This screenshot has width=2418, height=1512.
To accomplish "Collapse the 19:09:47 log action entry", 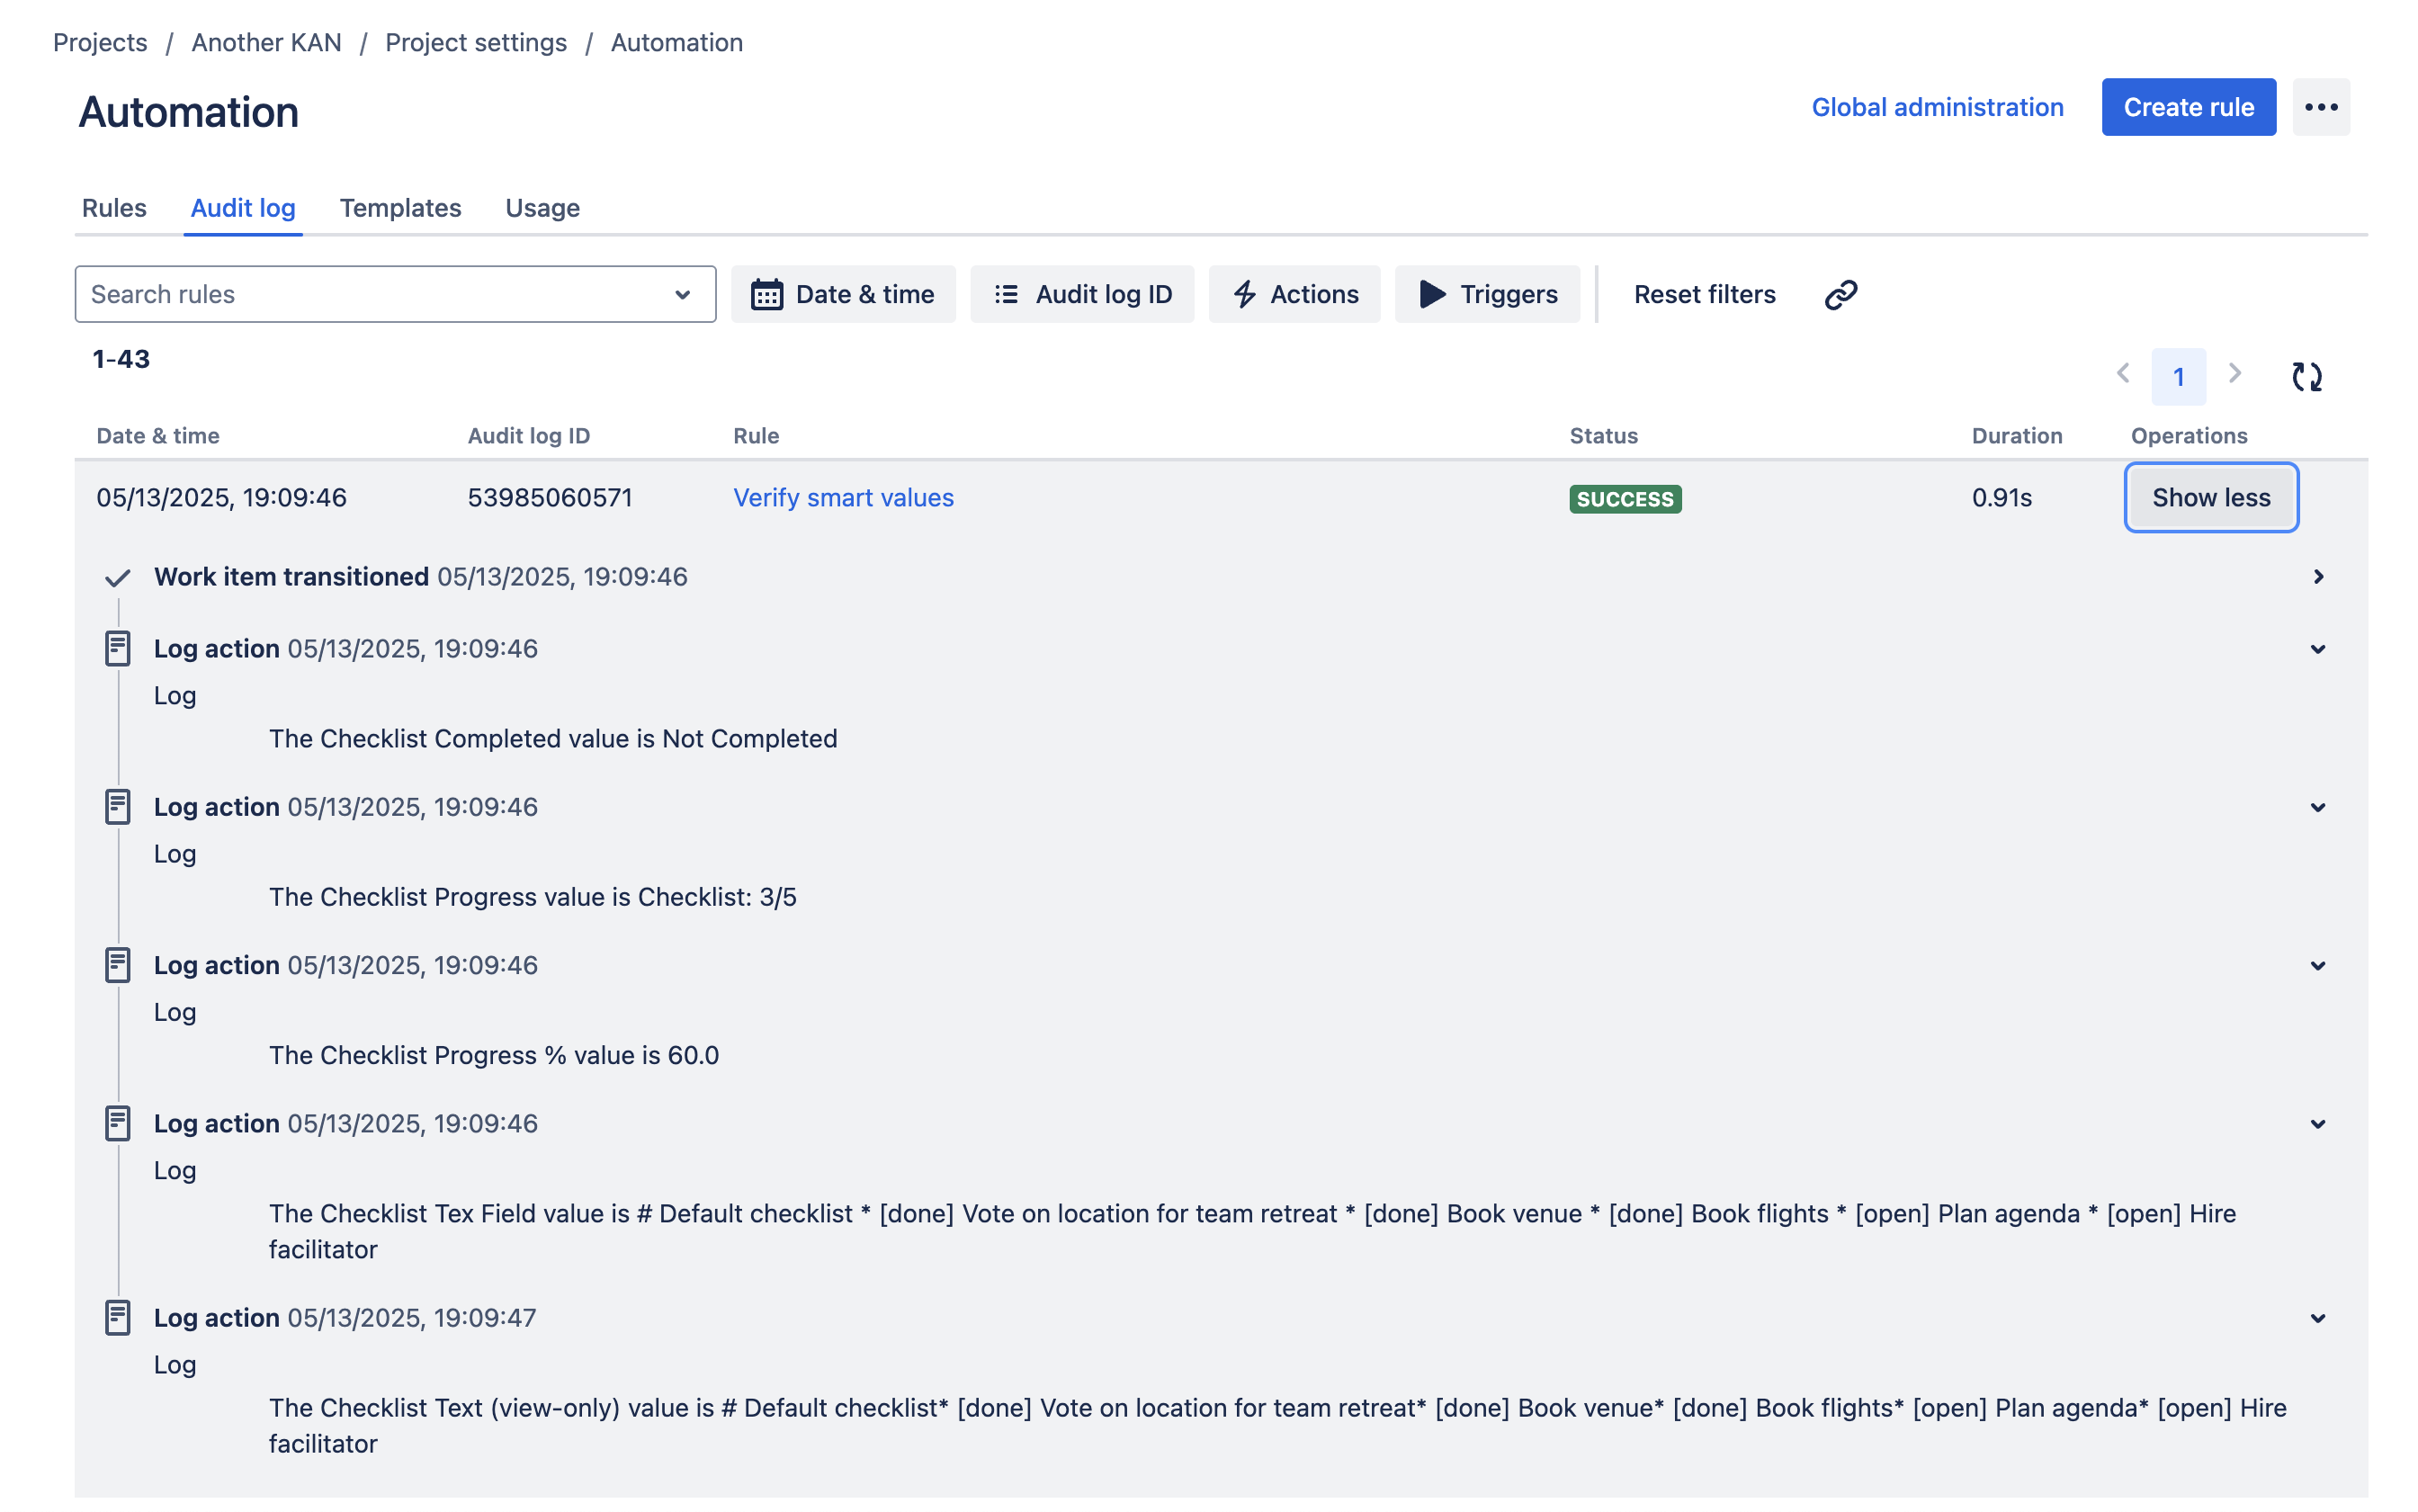I will tap(2317, 1318).
